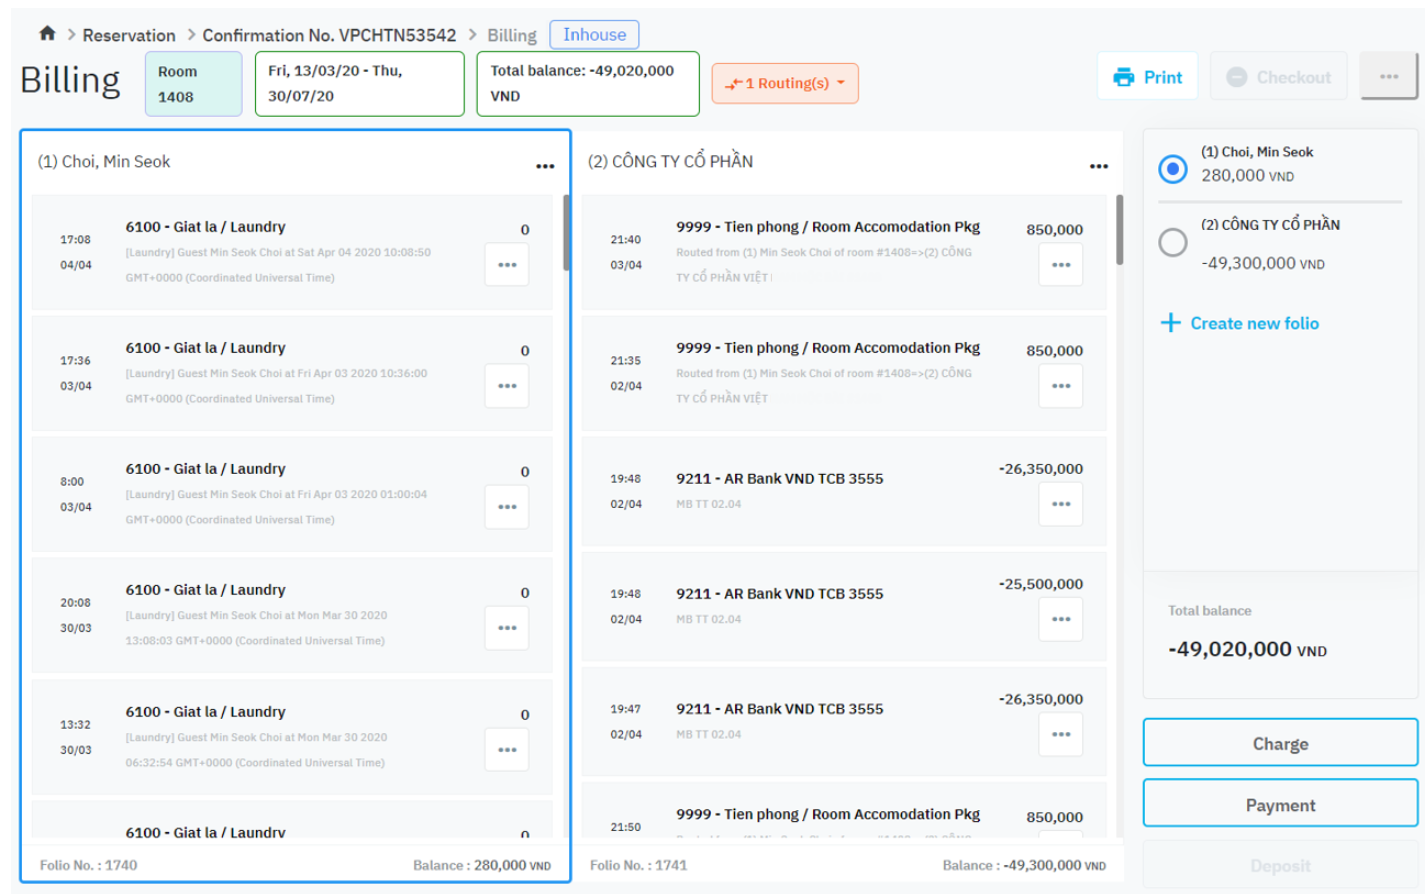Click the printer icon on Print button
Image resolution: width=1425 pixels, height=894 pixels.
[x=1124, y=77]
